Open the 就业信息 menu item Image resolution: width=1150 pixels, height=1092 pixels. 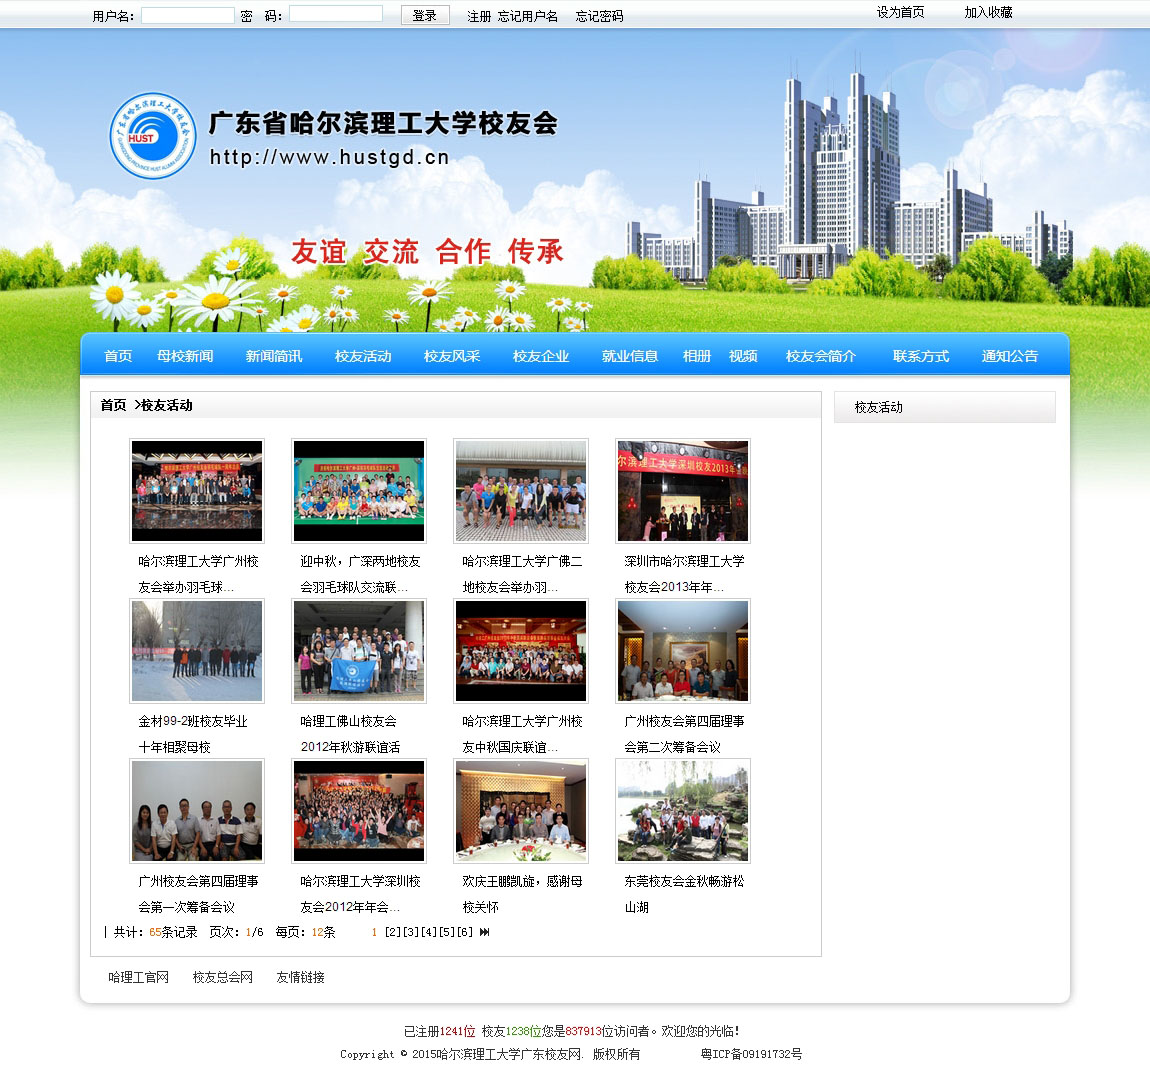coord(629,356)
